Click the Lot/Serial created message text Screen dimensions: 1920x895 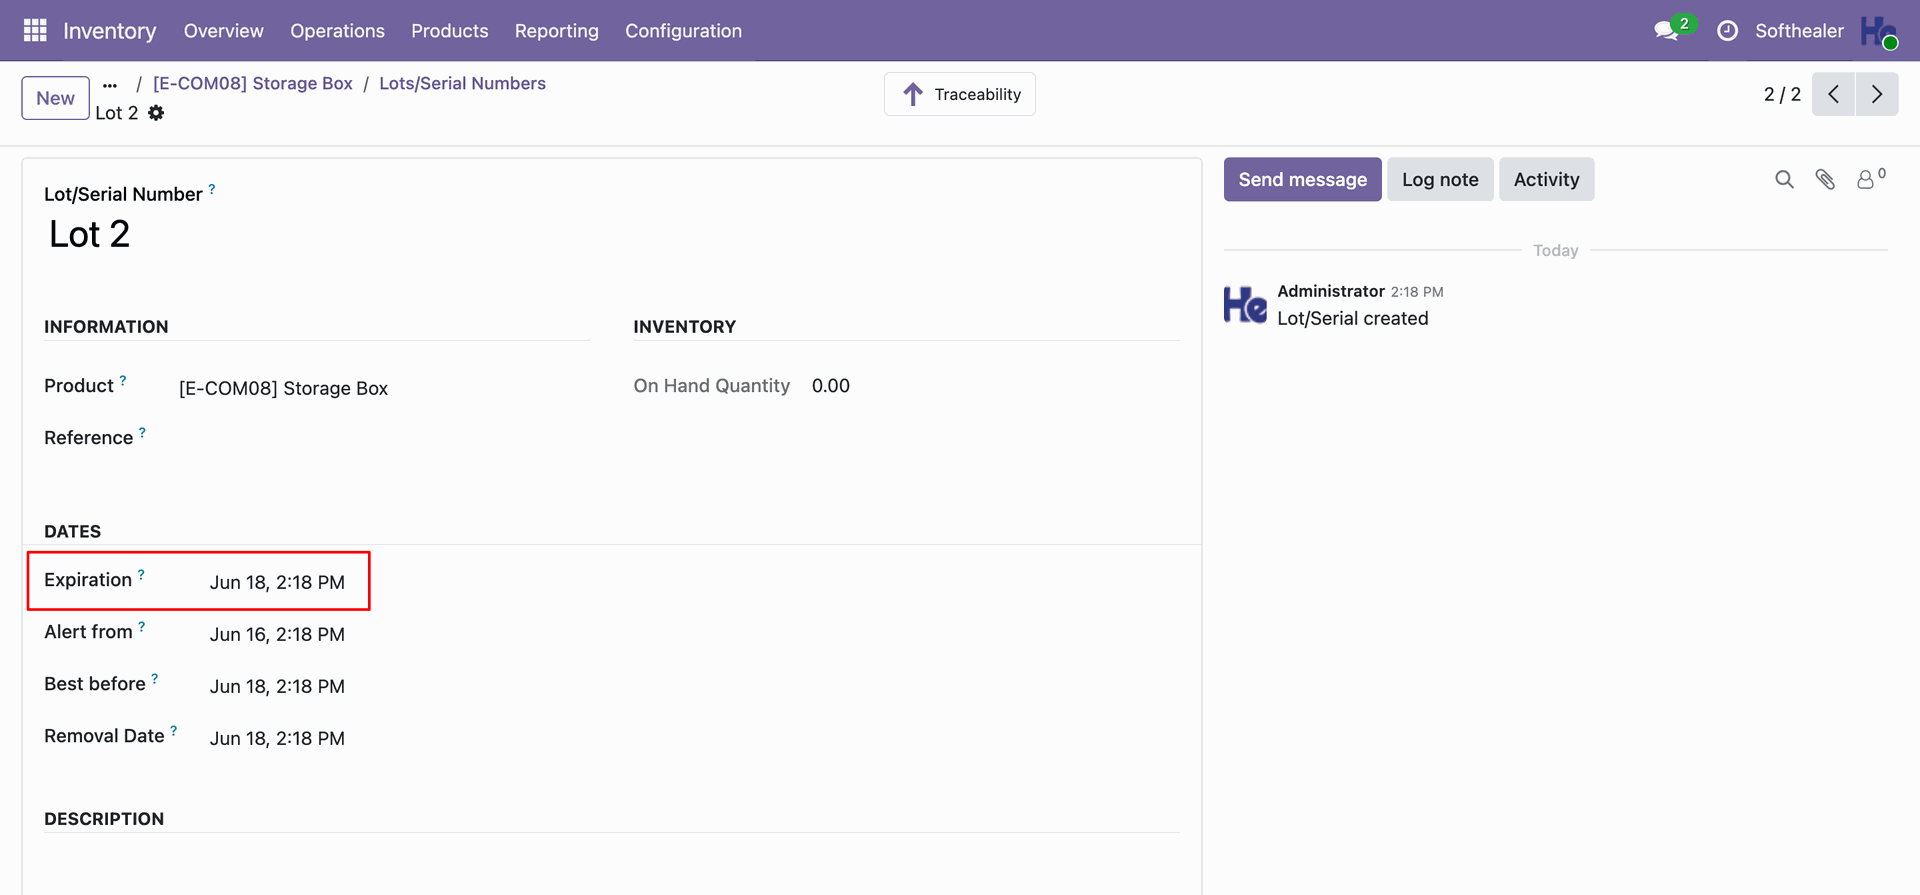point(1353,318)
